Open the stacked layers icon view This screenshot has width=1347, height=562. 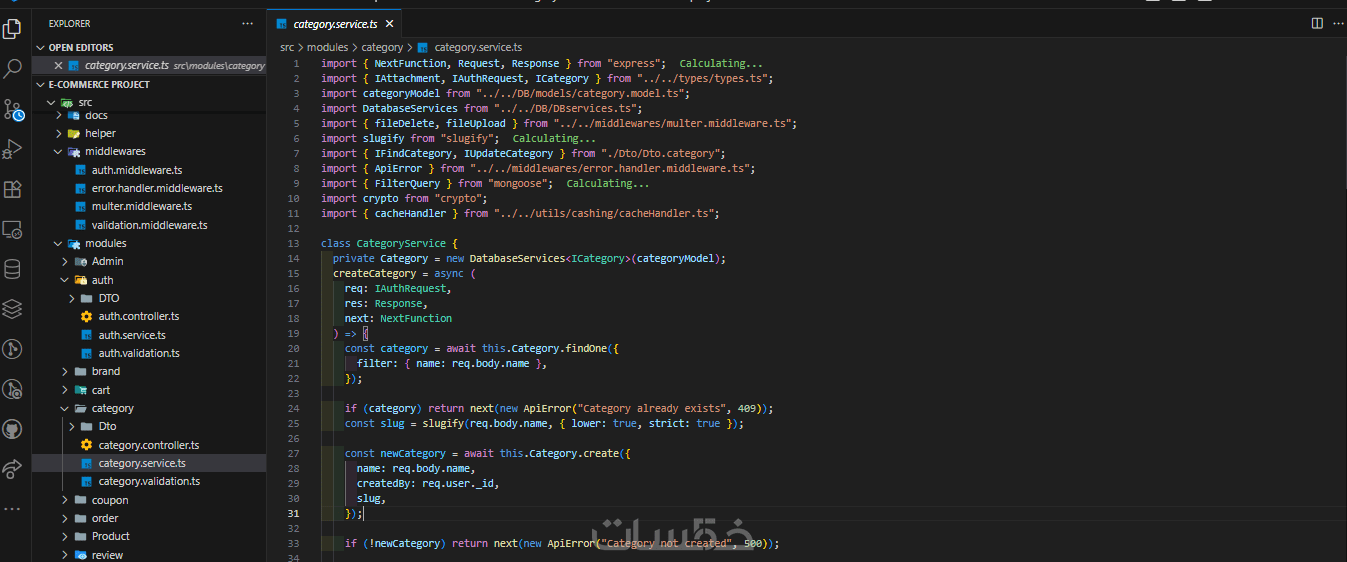pos(13,309)
